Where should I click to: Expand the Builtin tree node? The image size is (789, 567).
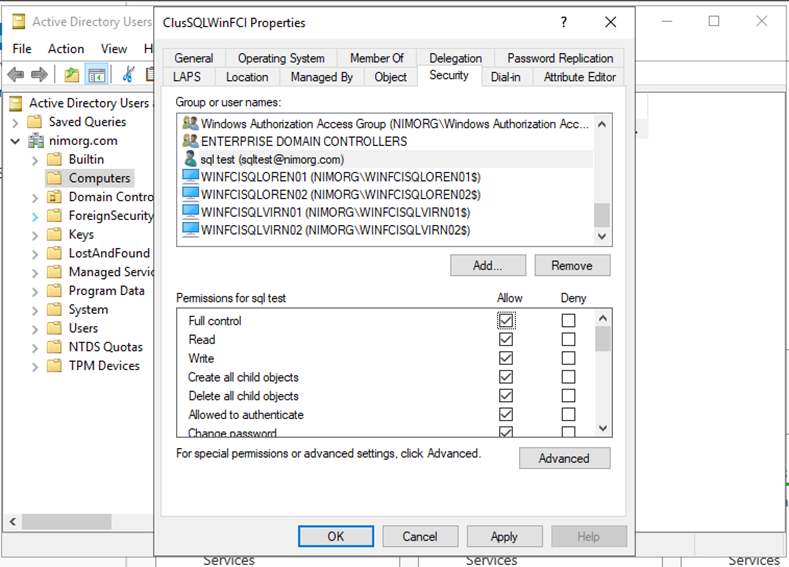[x=35, y=160]
